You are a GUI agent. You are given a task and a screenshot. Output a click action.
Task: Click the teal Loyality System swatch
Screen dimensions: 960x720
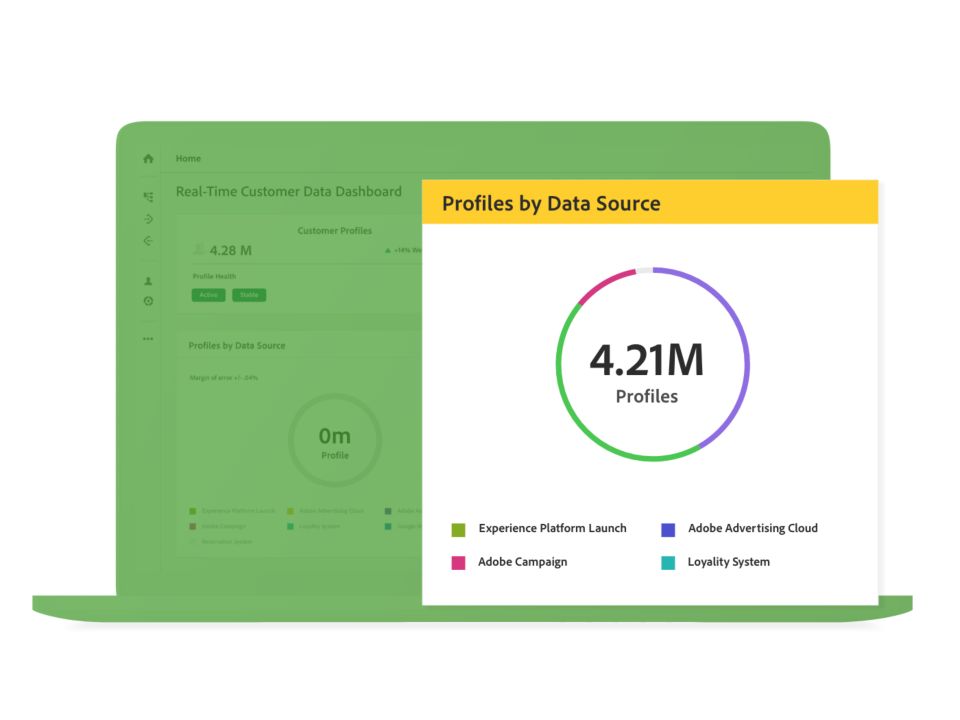pyautogui.click(x=668, y=563)
